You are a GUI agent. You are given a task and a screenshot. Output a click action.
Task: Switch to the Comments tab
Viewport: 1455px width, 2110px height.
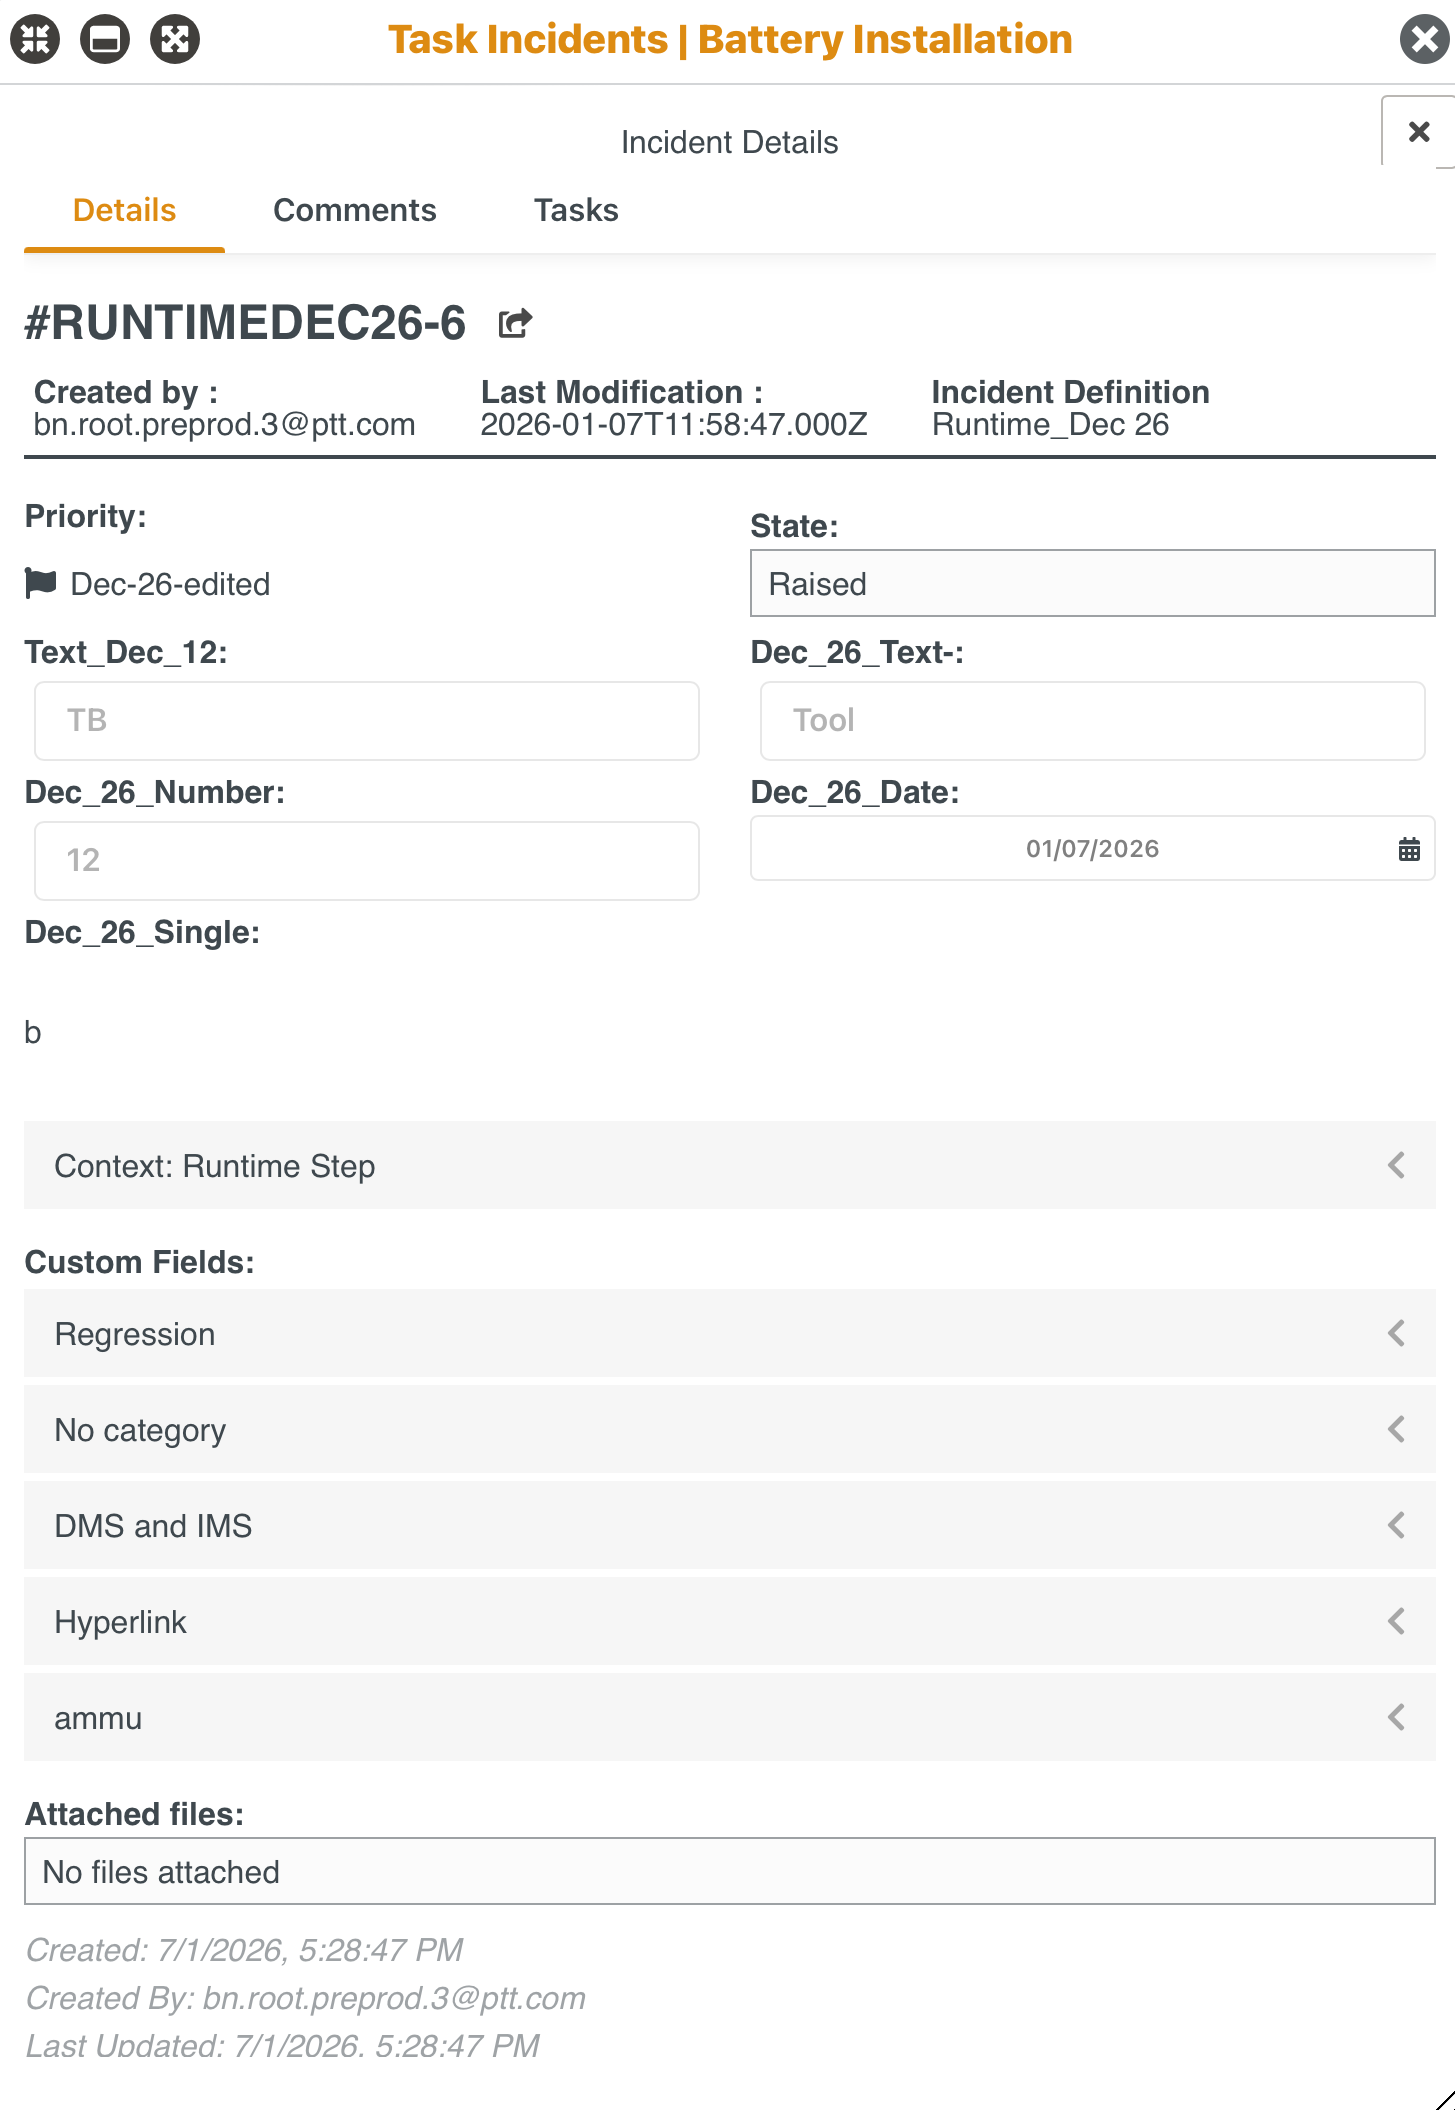(x=354, y=210)
